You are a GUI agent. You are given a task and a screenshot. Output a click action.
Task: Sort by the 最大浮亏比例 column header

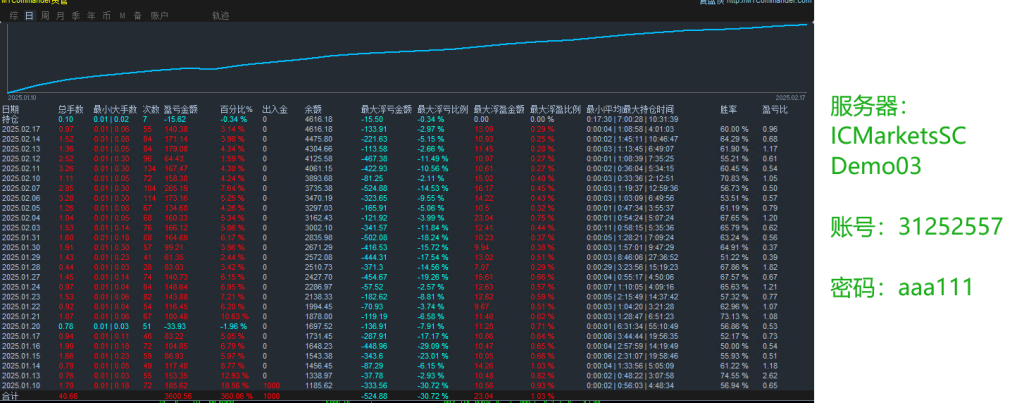(x=443, y=110)
